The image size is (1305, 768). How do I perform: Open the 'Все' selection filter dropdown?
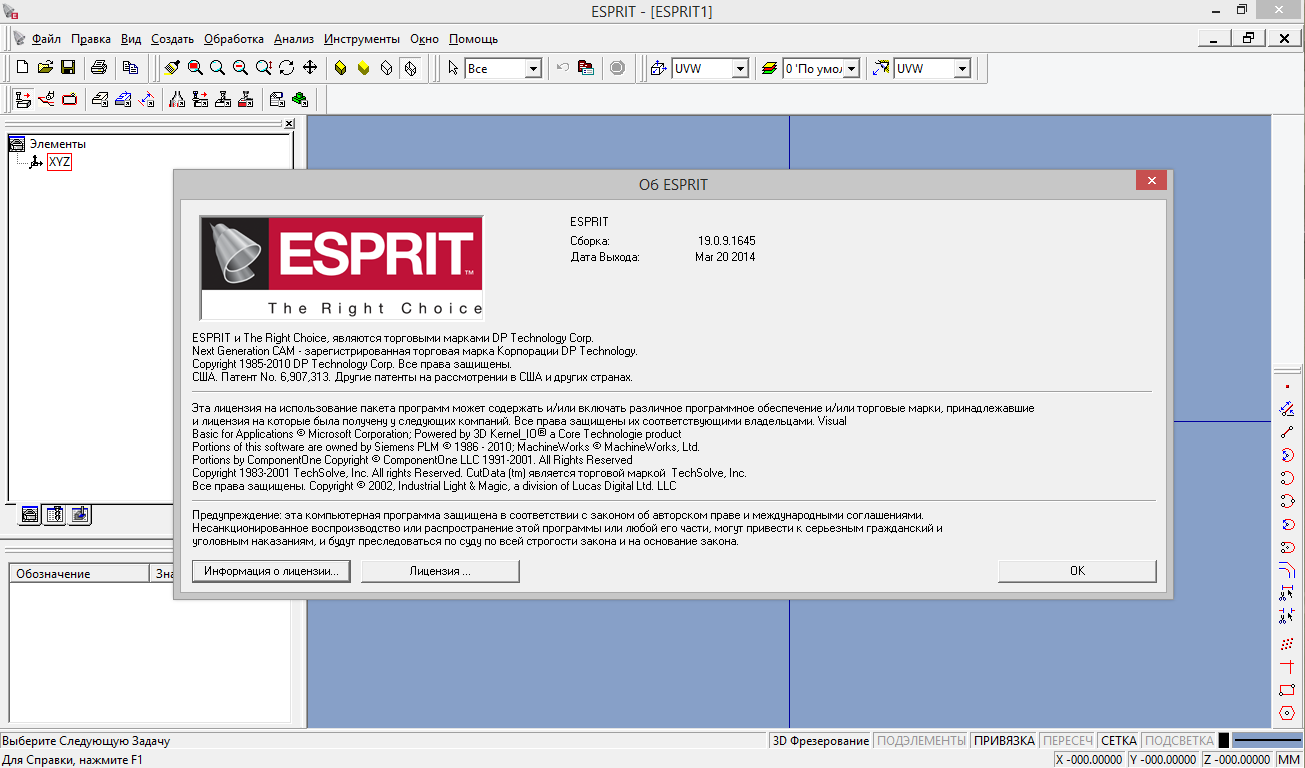[x=533, y=68]
